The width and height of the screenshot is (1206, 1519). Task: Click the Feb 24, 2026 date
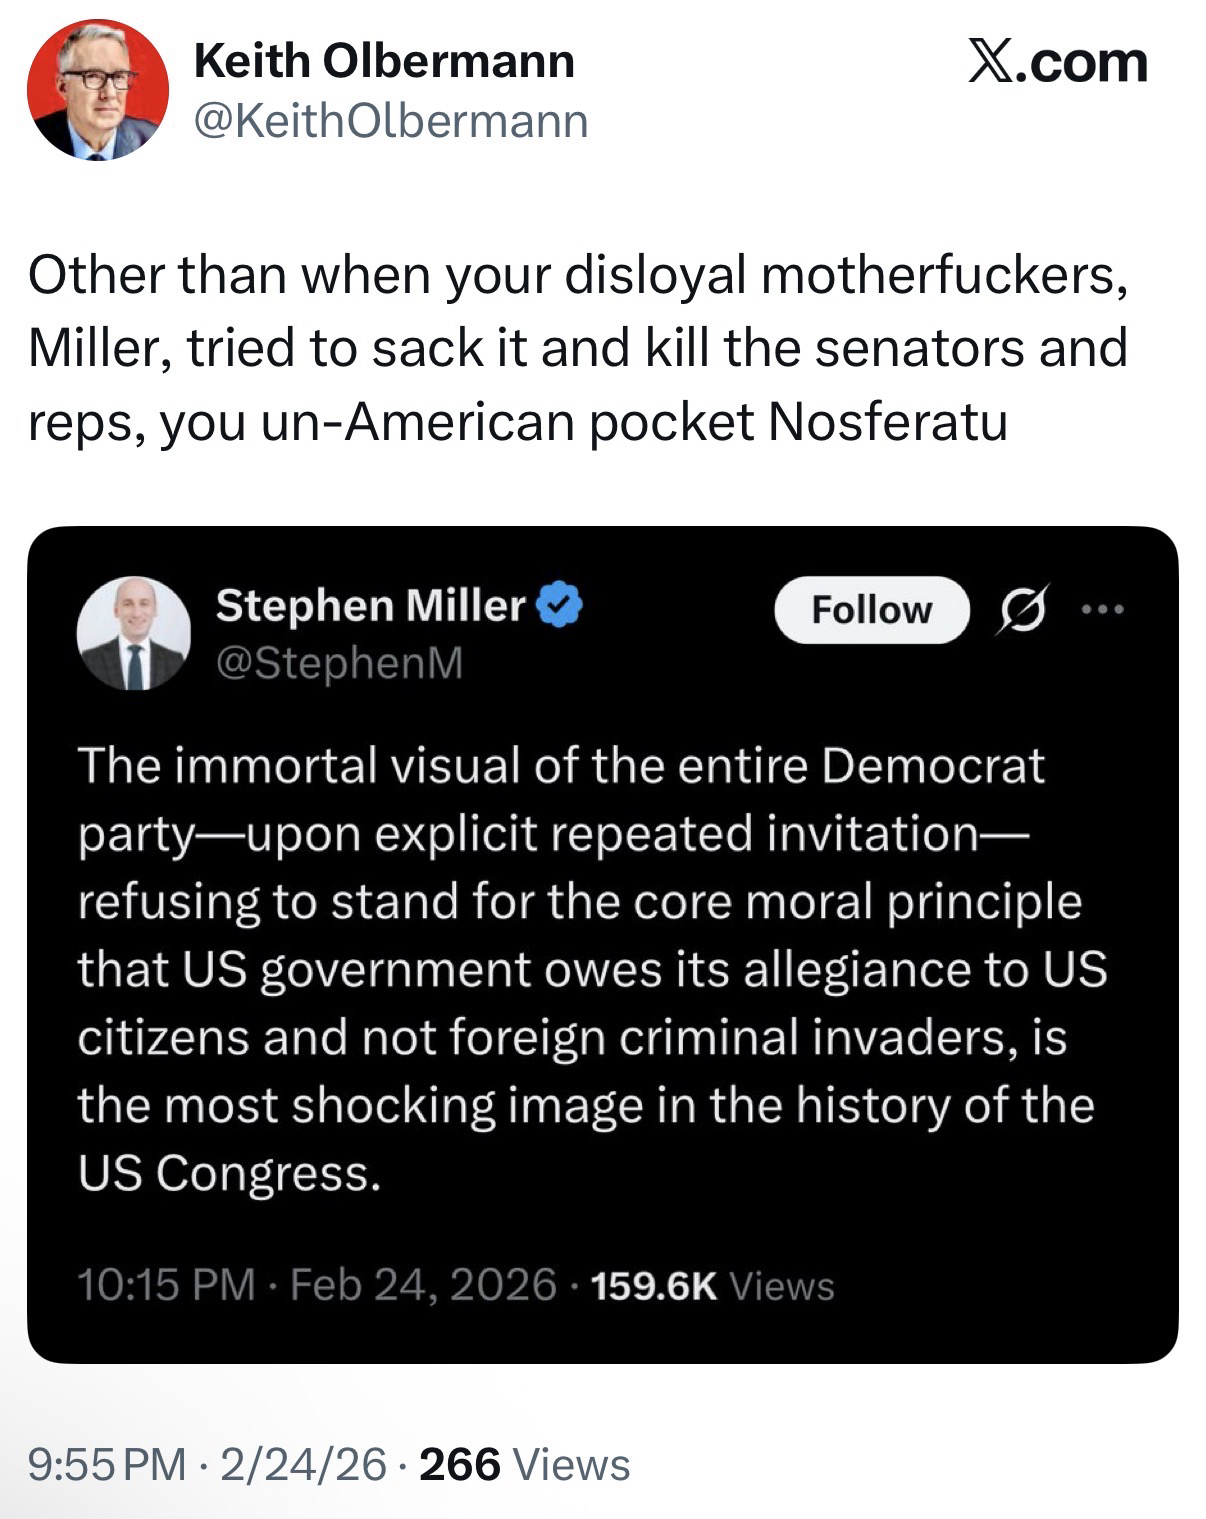[422, 1284]
